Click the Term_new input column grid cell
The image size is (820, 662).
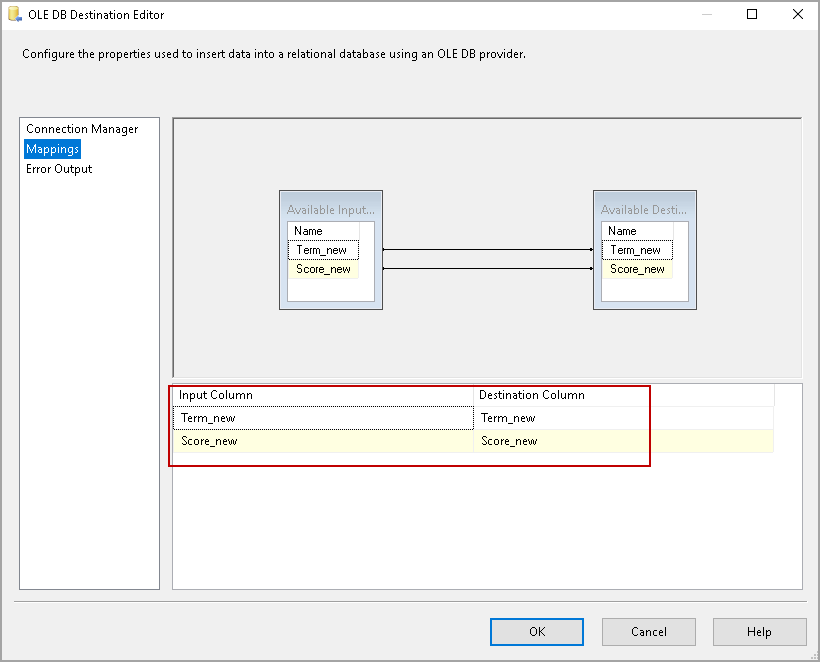coord(322,418)
